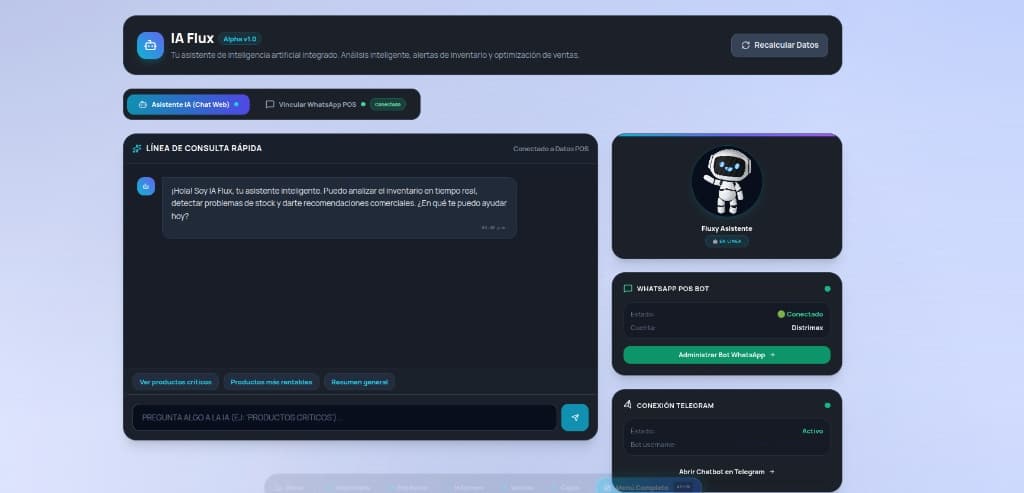Choose the 'Ver productos críticos' suggestion
Screen dimensions: 1024x493
pyautogui.click(x=176, y=382)
